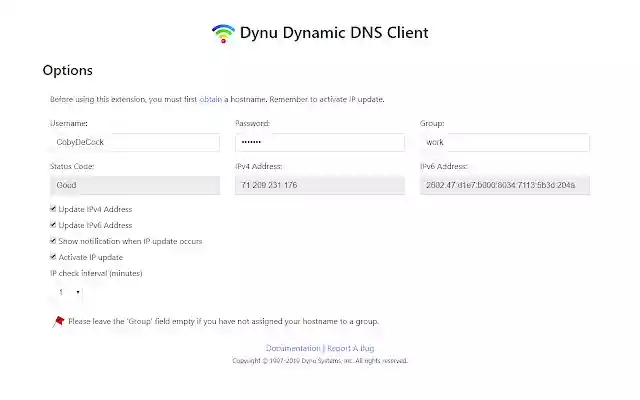This screenshot has height=400, width=640.
Task: Click the Username input field
Action: [x=135, y=142]
